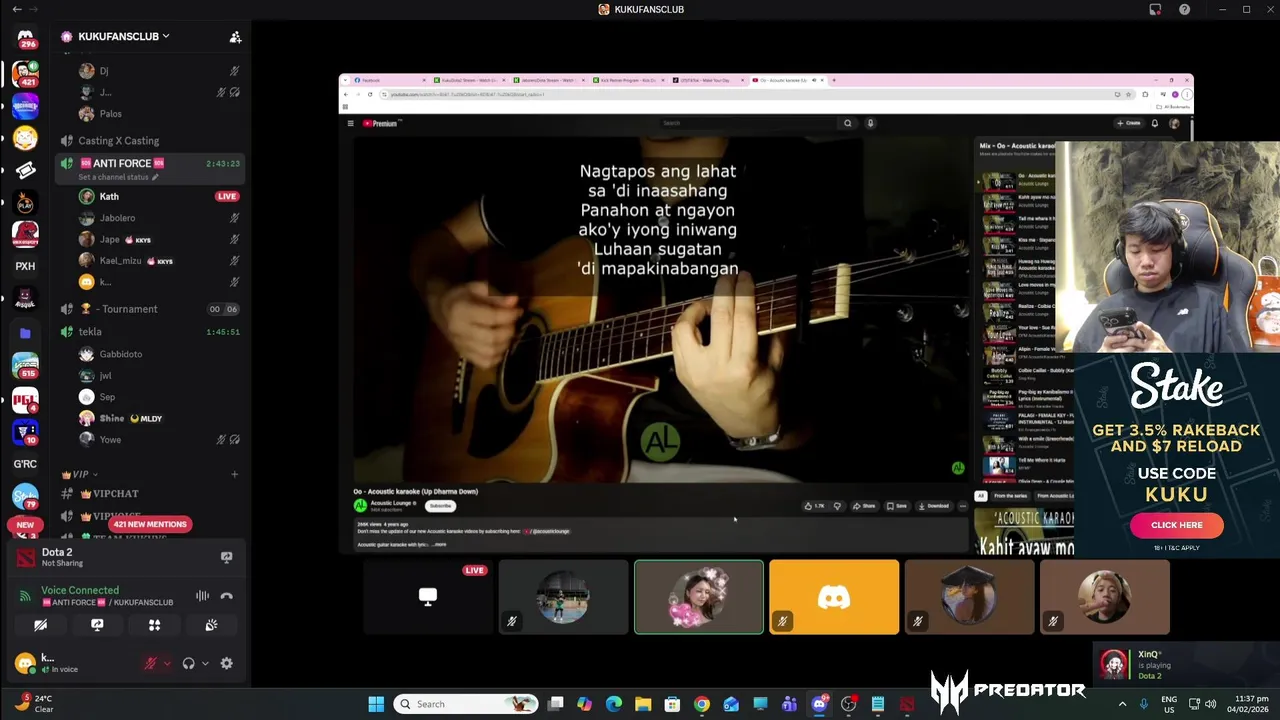Open the input device dropdown next to the mic
The height and width of the screenshot is (720, 1280).
click(167, 663)
